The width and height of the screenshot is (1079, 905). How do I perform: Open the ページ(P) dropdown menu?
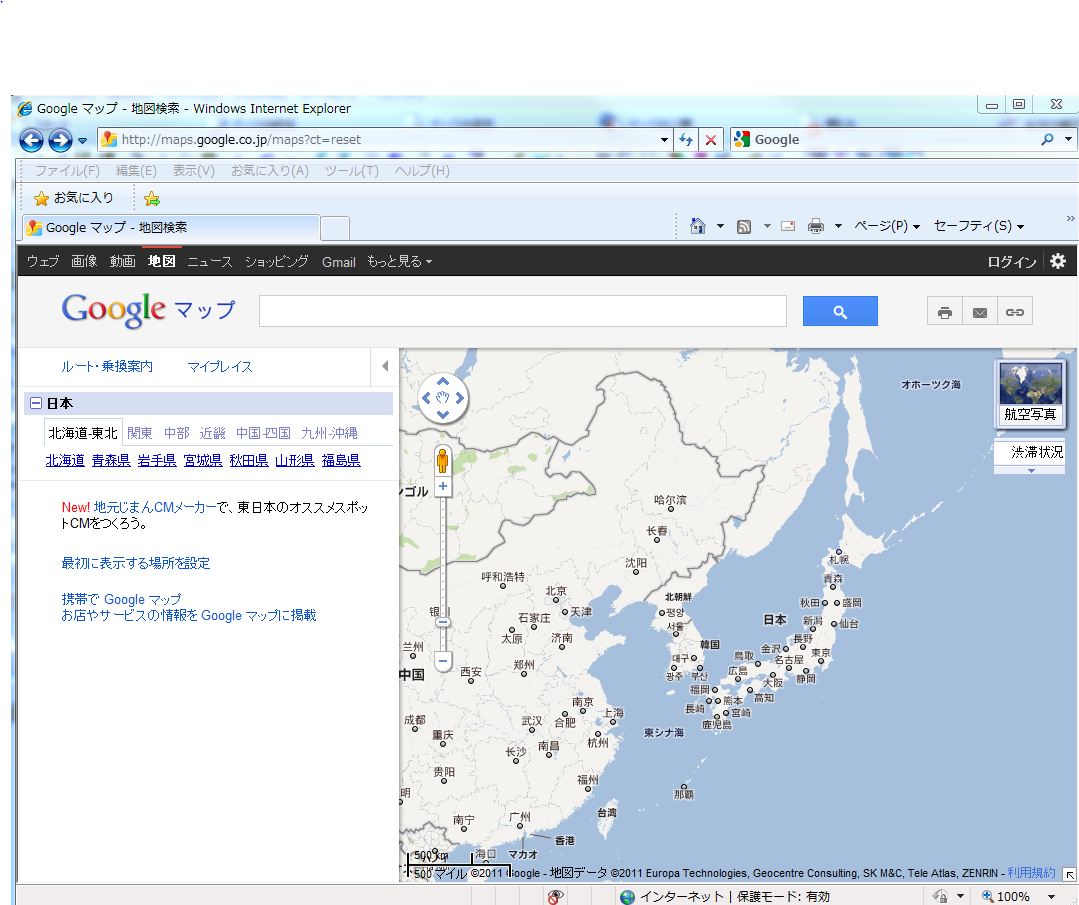click(x=887, y=226)
